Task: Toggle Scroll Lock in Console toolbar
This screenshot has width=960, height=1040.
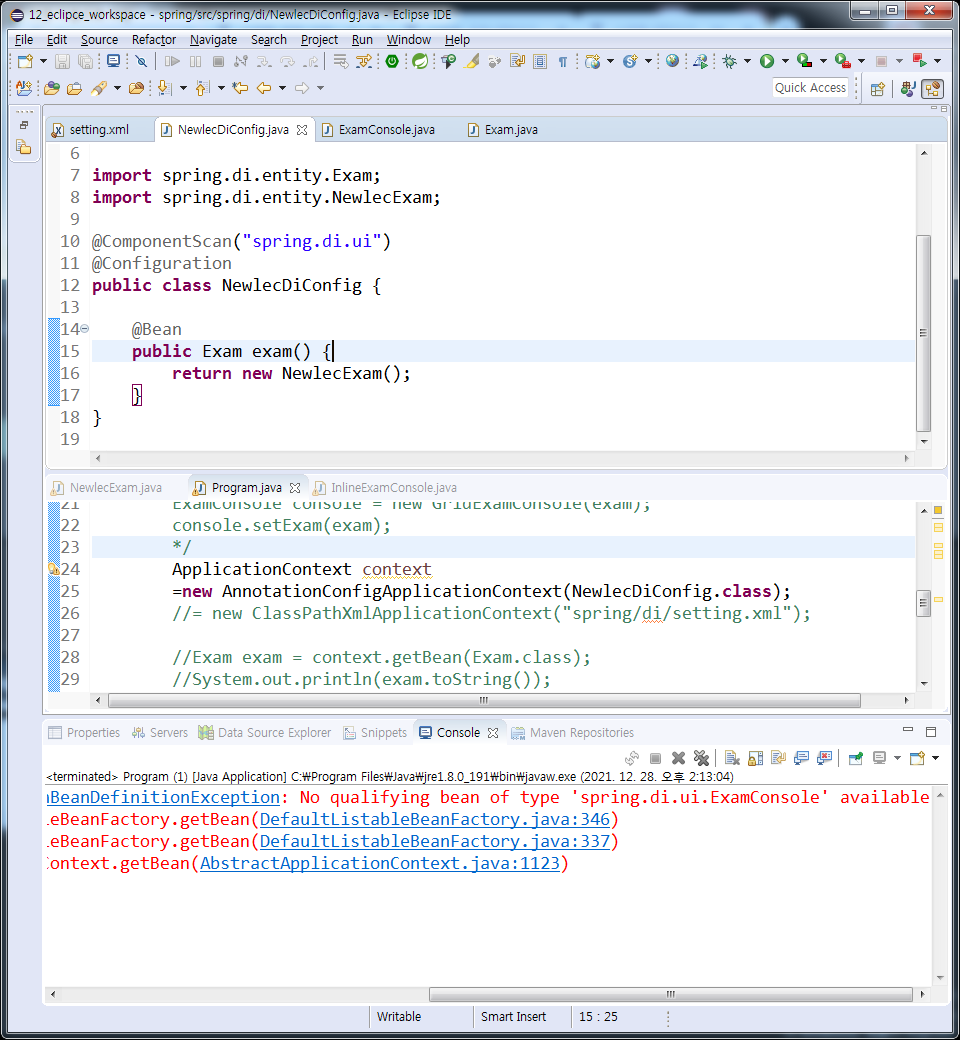Action: point(755,758)
